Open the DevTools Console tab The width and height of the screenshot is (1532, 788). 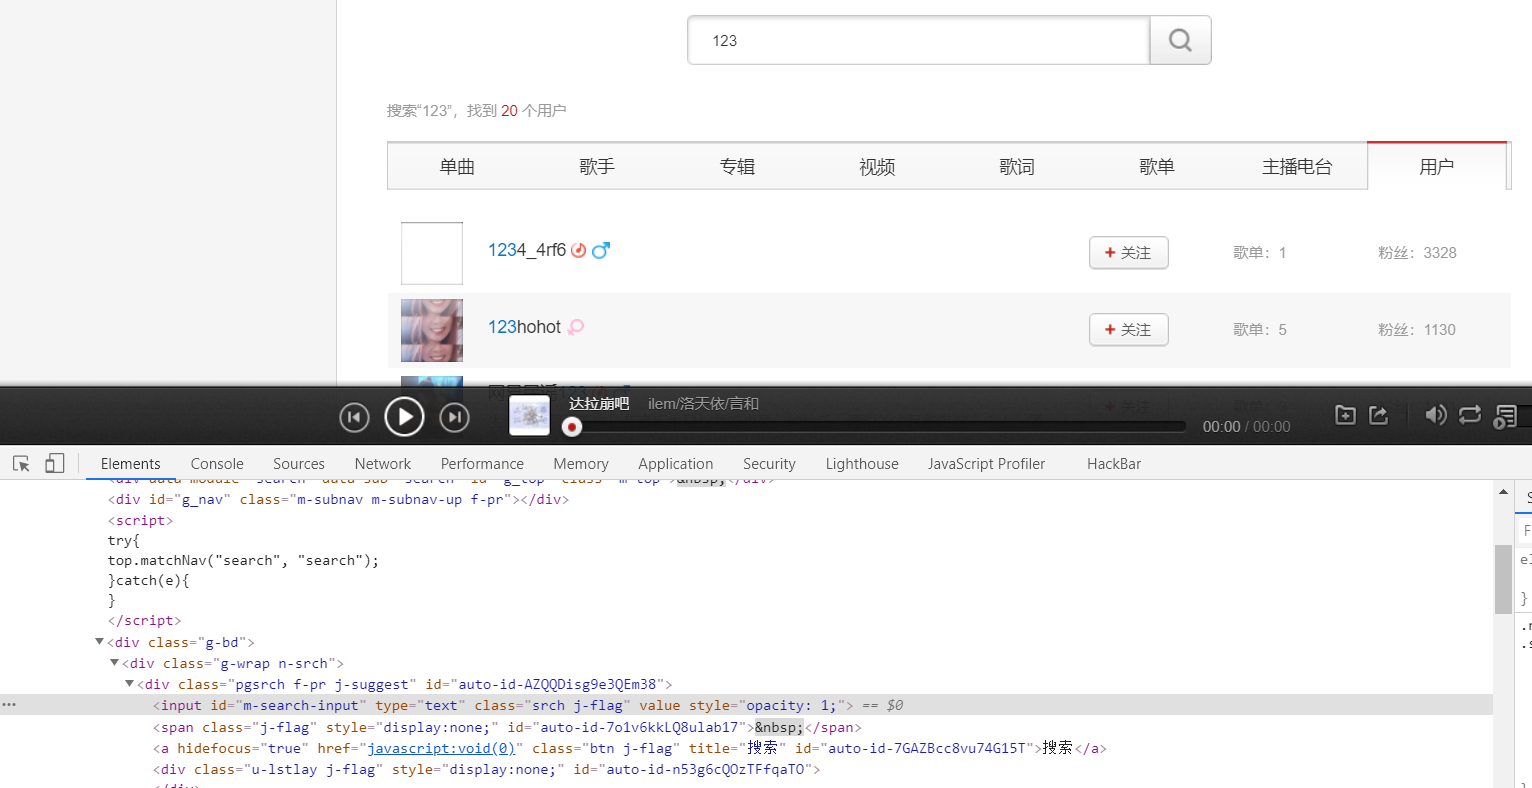point(217,464)
